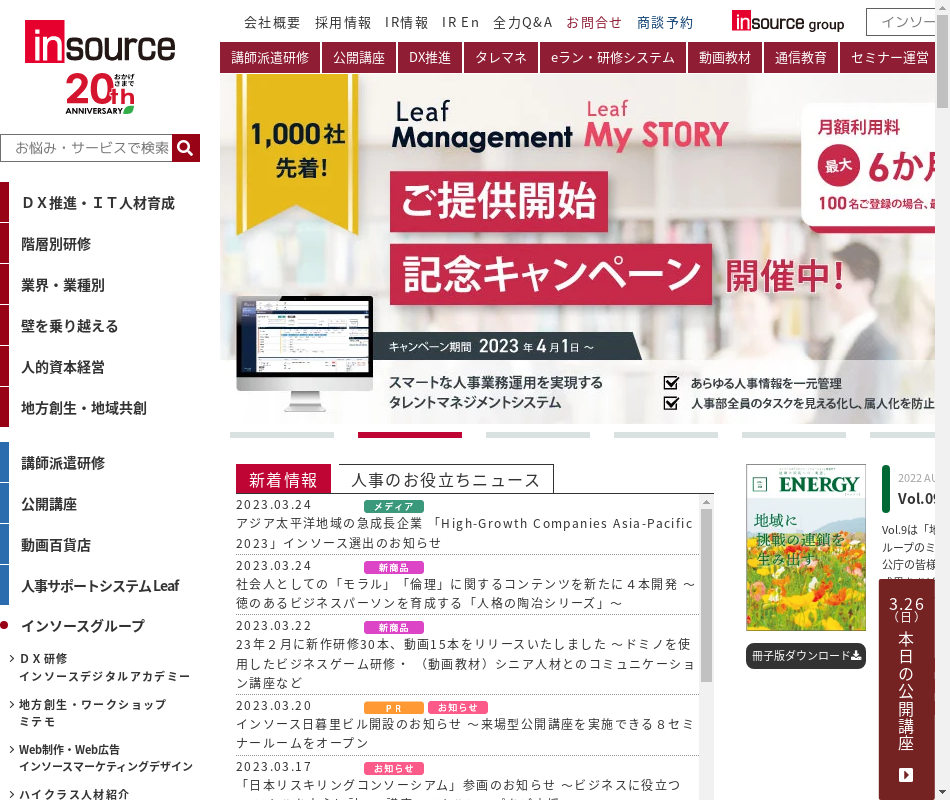
Task: Open 会社概要 in top menu
Action: [272, 23]
